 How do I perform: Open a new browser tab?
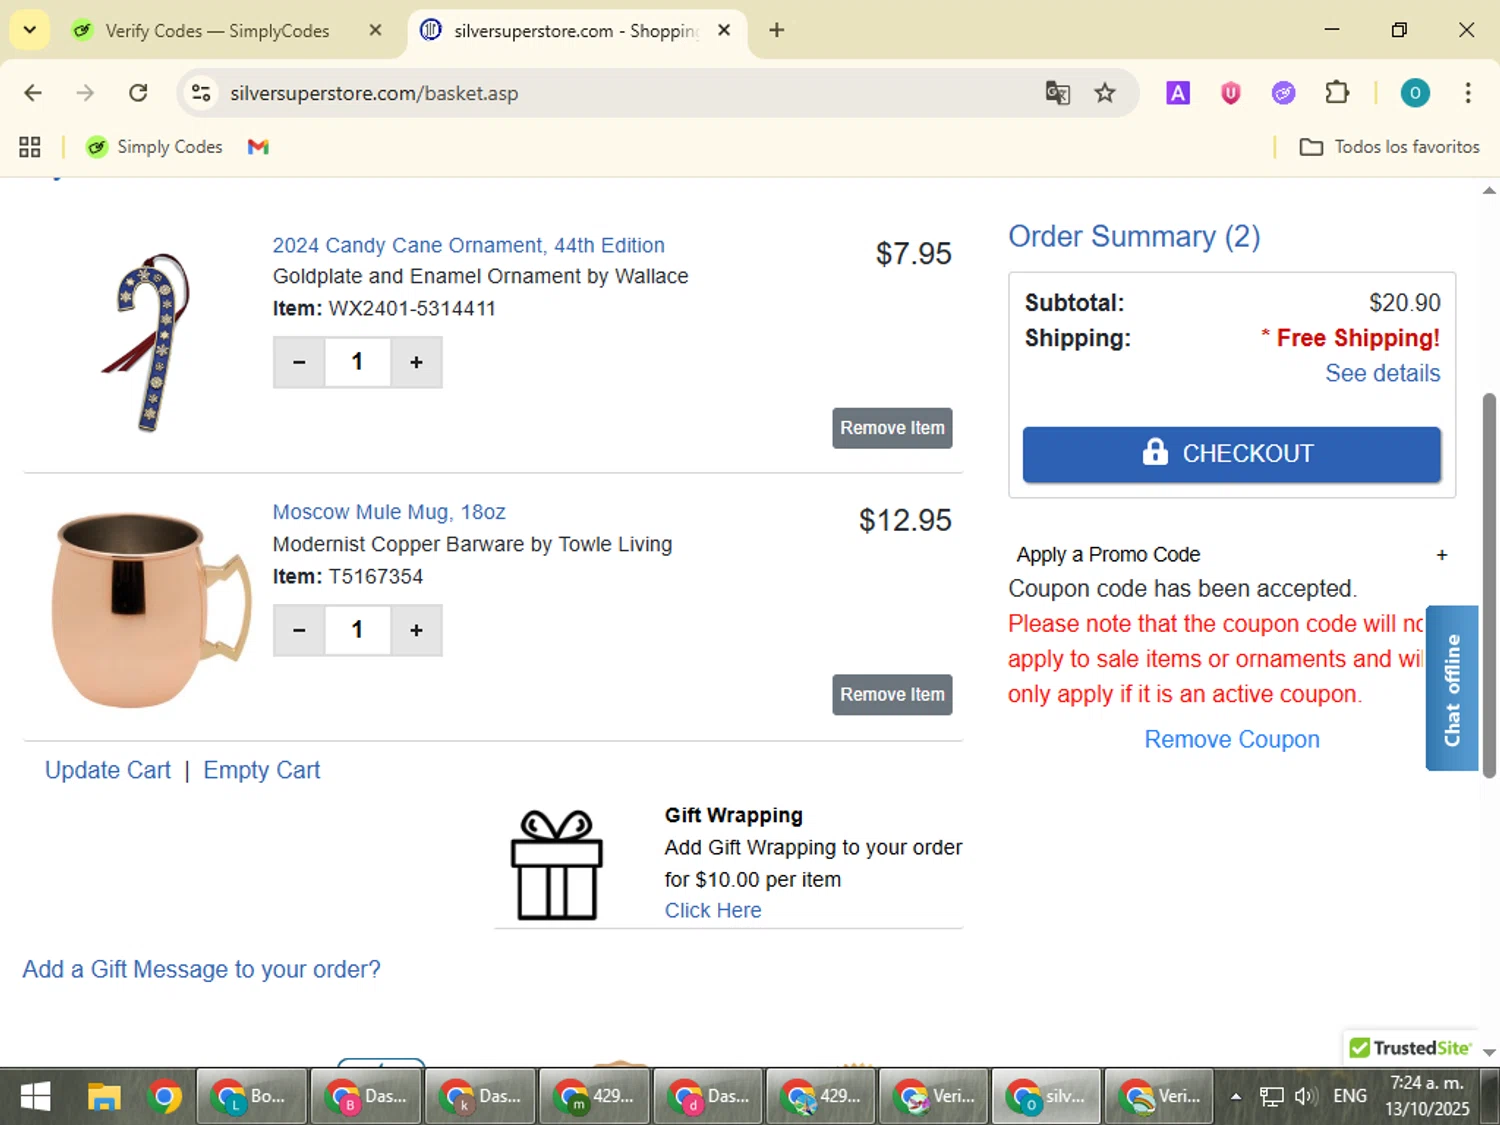[776, 30]
